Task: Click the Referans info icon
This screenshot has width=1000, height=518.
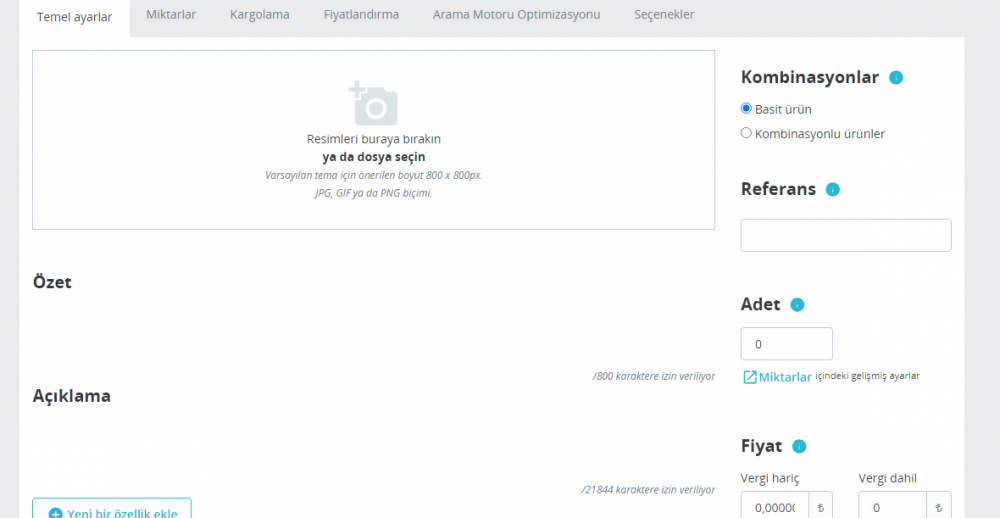Action: click(833, 189)
